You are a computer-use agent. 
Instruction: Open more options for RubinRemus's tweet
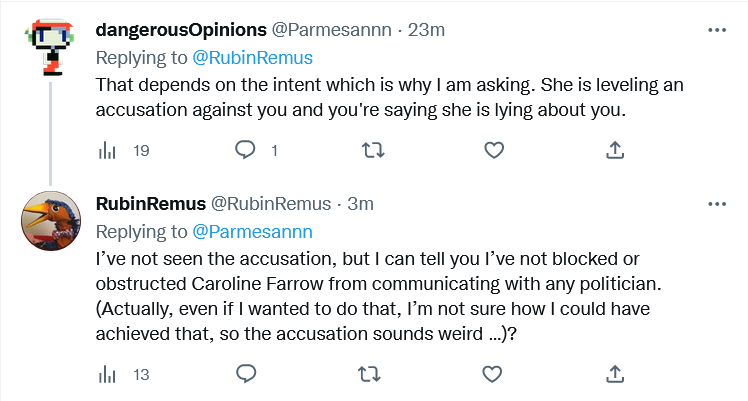[x=717, y=204]
